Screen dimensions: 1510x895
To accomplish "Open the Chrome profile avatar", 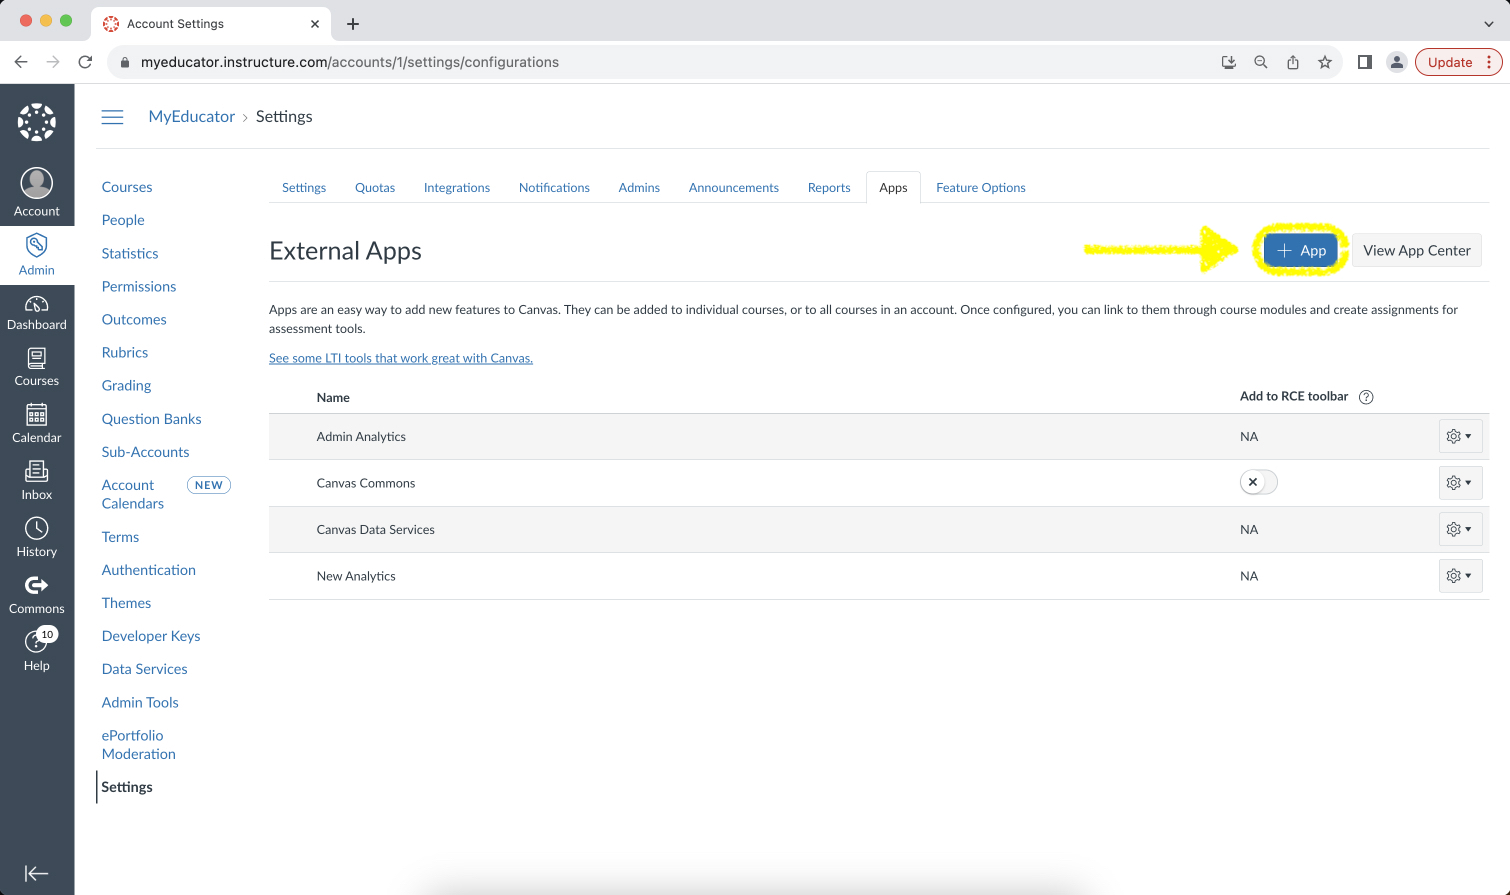I will 1397,62.
